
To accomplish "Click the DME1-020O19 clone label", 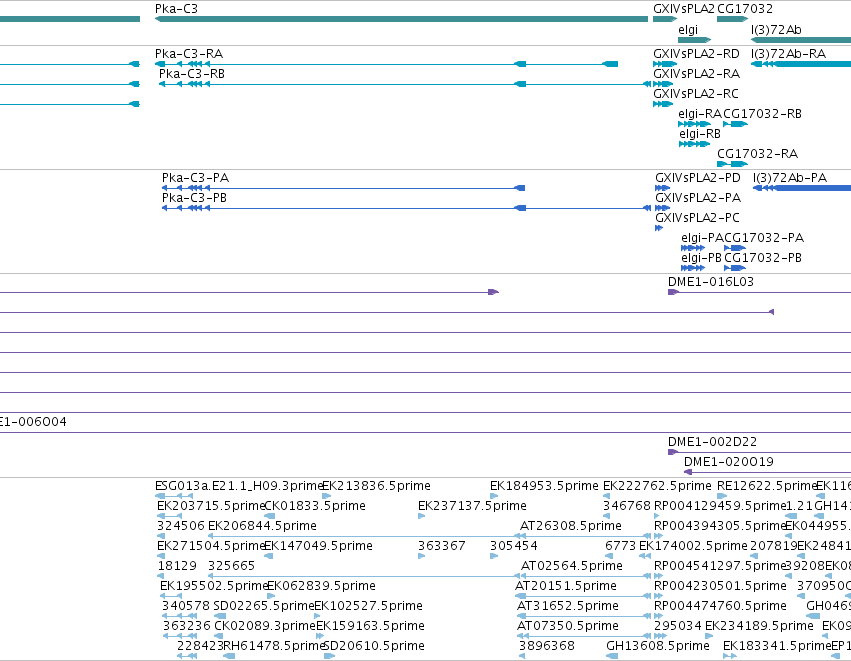I will pos(729,462).
